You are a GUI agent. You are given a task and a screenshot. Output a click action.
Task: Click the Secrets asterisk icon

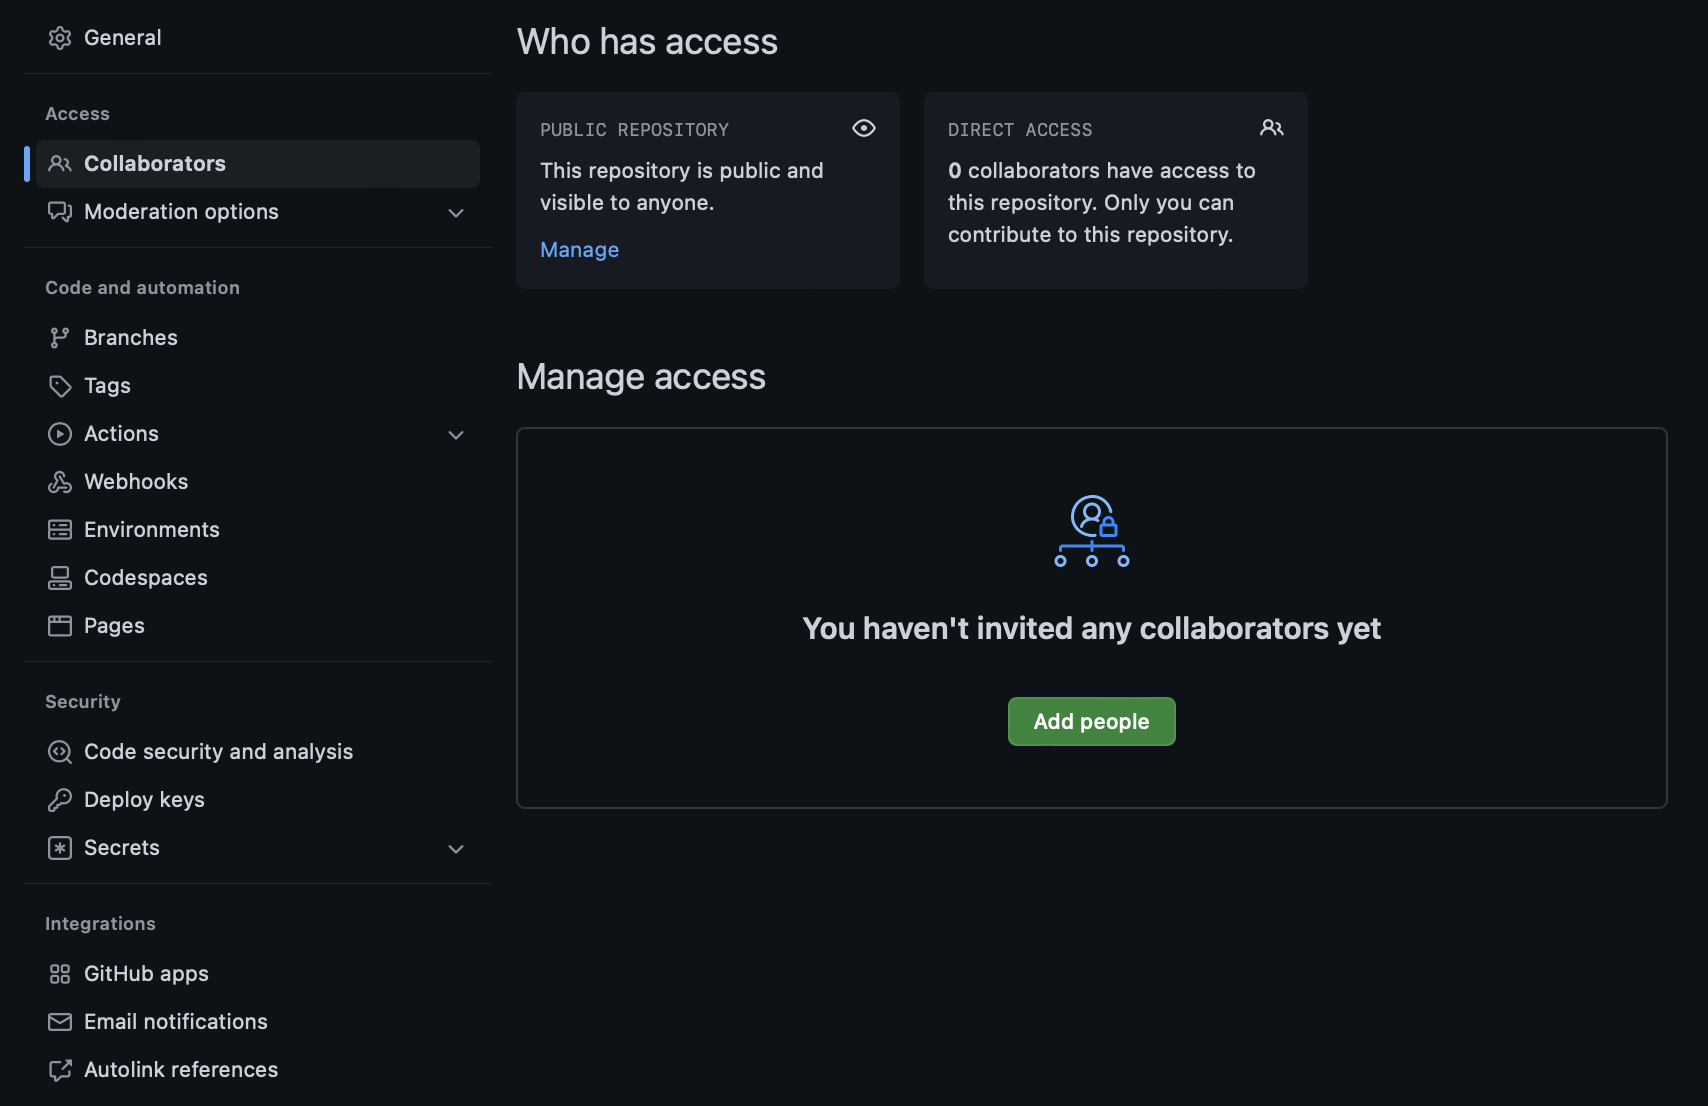[x=60, y=848]
